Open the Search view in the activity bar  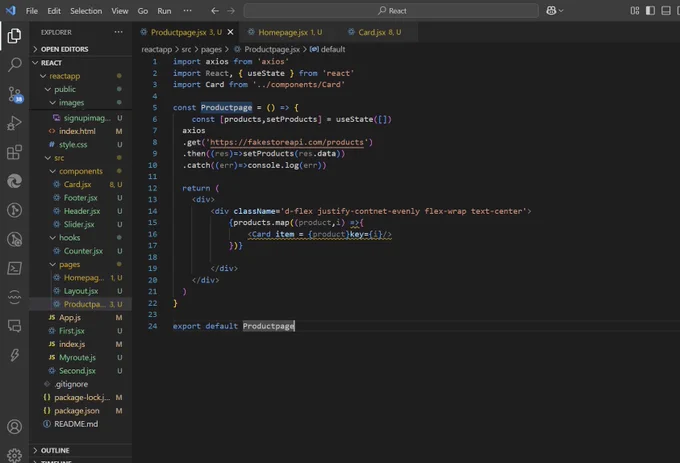(14, 65)
